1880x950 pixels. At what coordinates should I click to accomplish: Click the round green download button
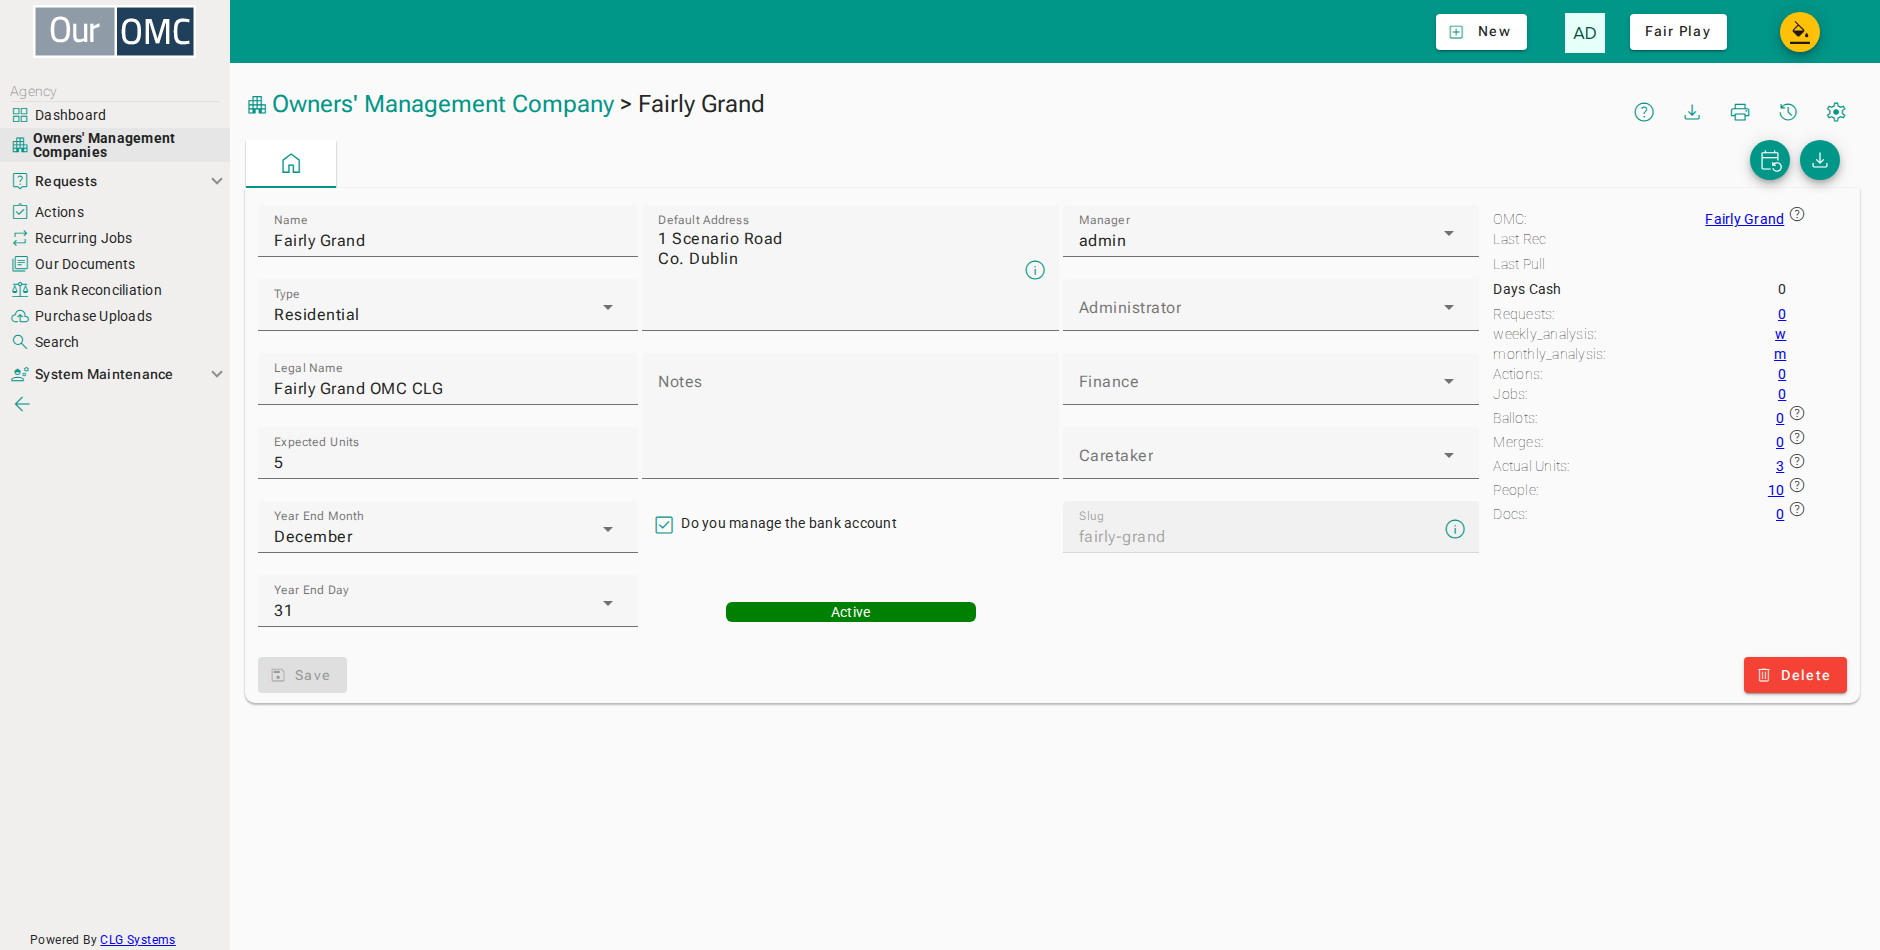click(x=1820, y=160)
